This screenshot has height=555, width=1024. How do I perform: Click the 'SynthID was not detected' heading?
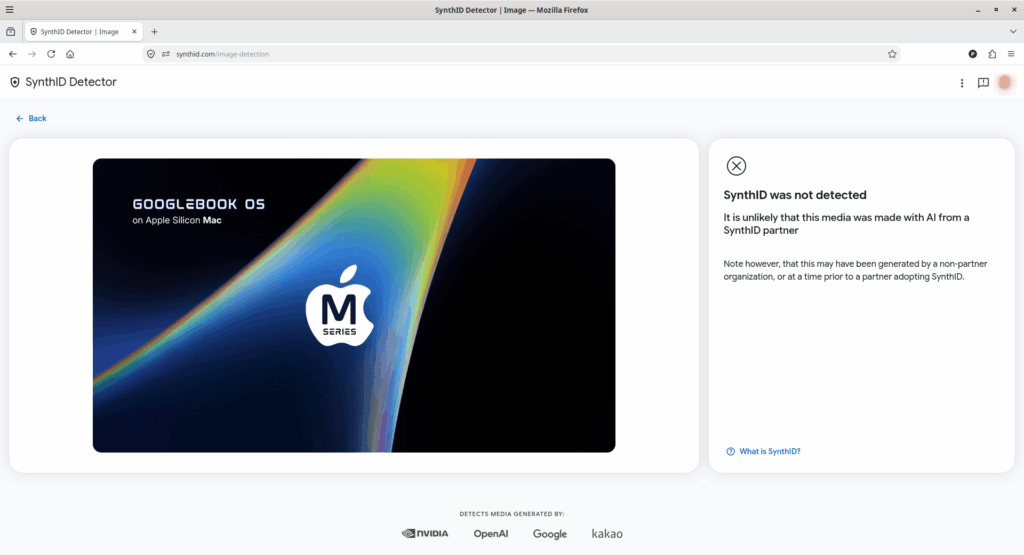coord(795,195)
